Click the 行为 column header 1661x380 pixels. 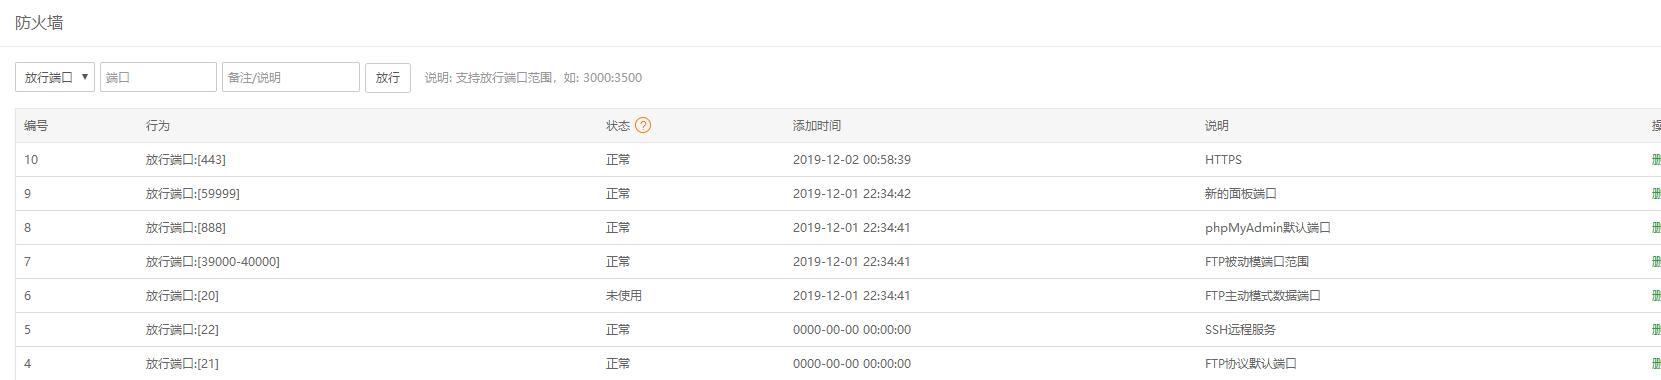(158, 126)
